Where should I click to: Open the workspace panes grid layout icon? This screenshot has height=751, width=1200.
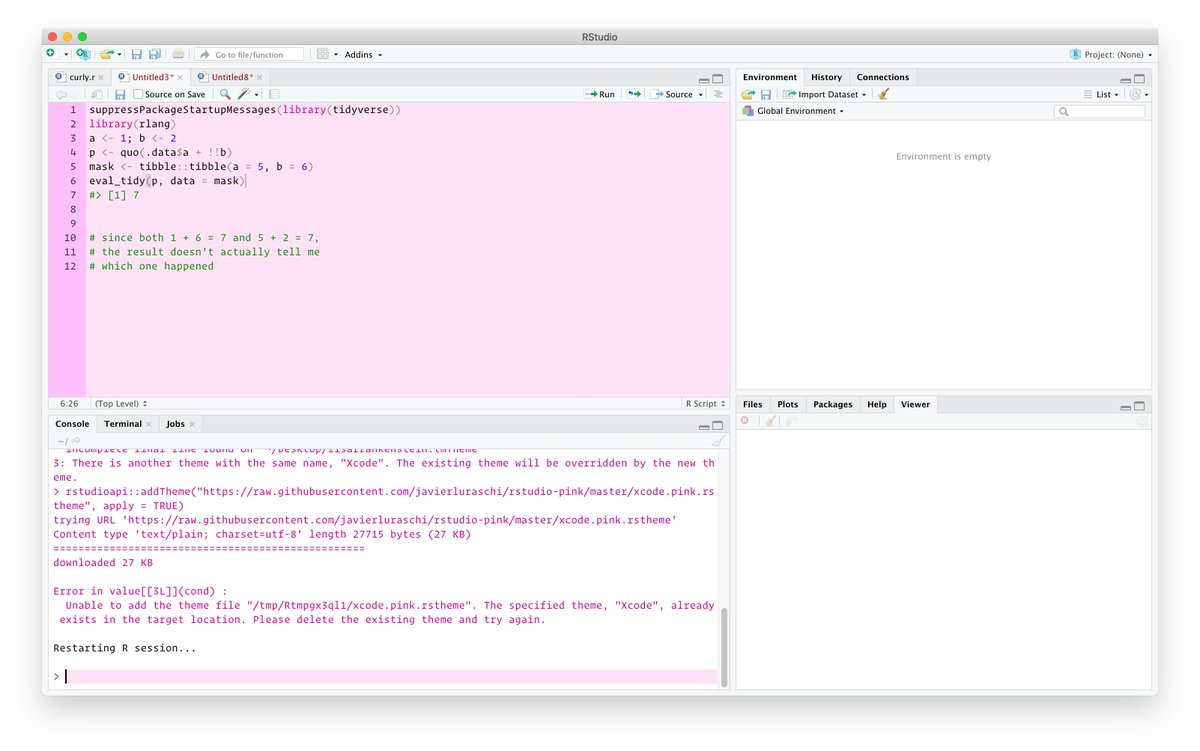[322, 54]
